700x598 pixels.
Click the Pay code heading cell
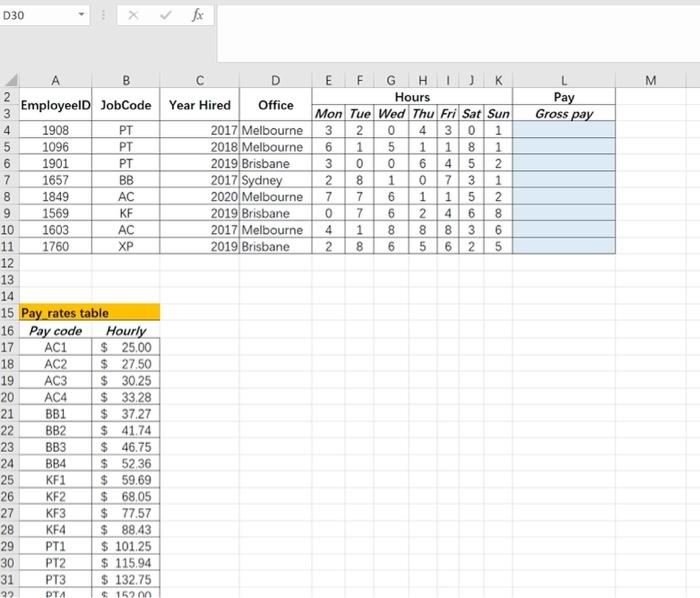[55, 331]
